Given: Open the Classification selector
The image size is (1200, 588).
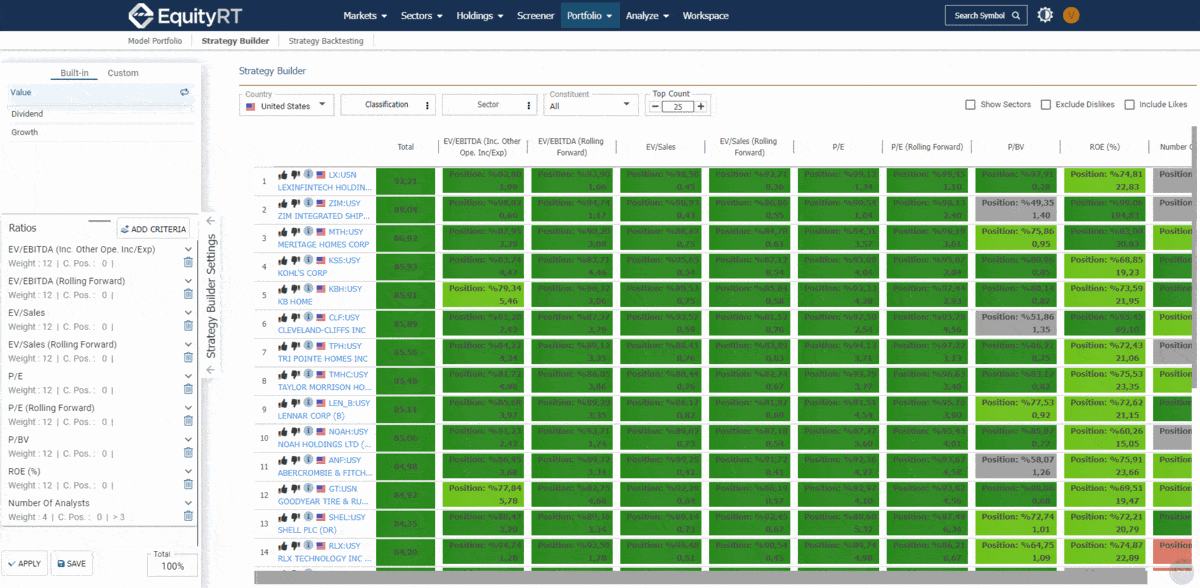Looking at the screenshot, I should [387, 105].
